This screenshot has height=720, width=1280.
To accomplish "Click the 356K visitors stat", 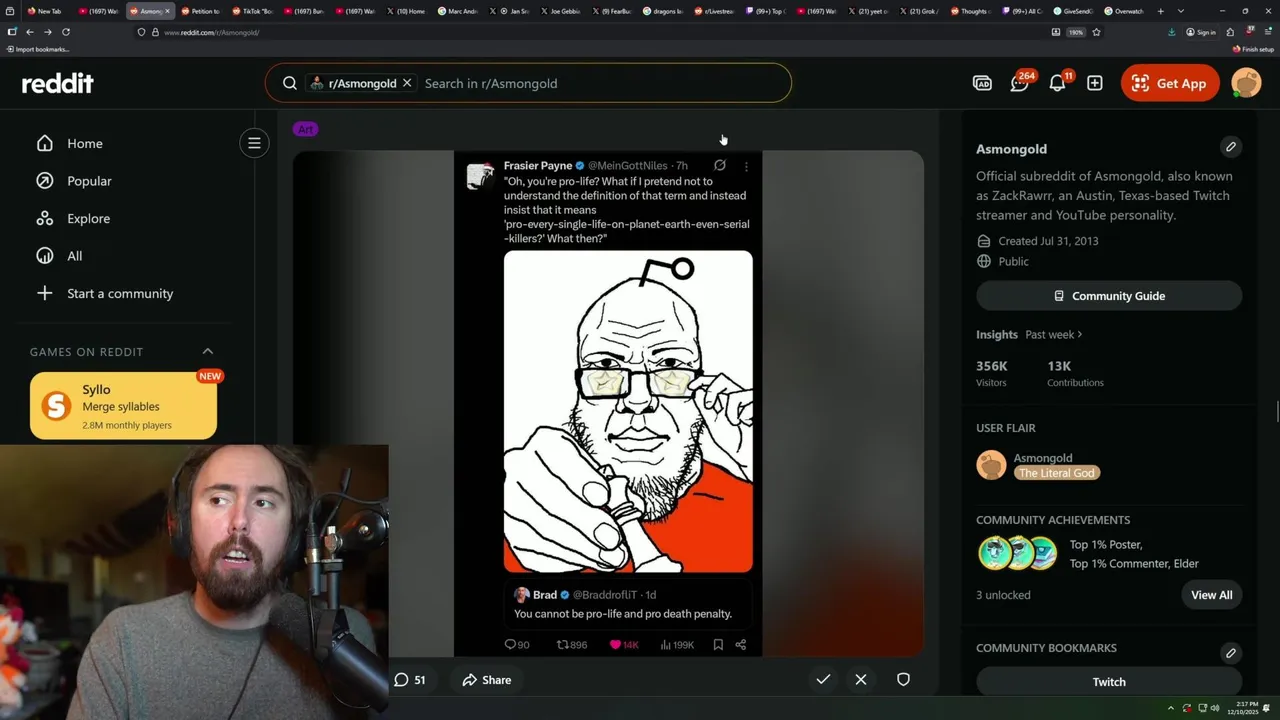I will [992, 373].
